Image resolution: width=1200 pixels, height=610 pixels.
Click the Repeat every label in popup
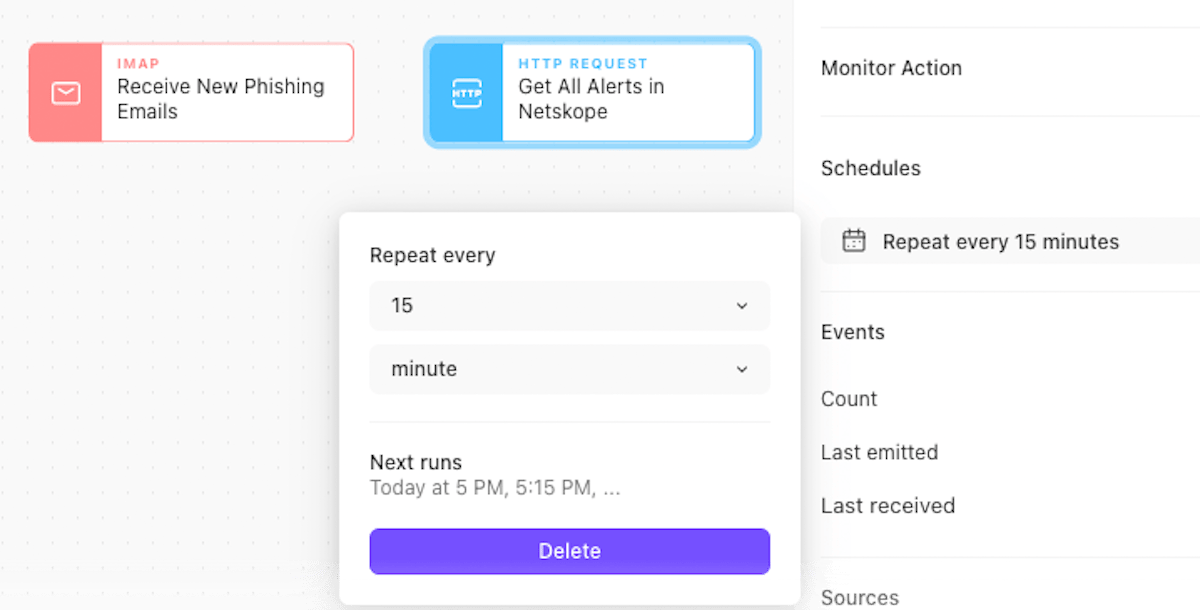click(432, 255)
